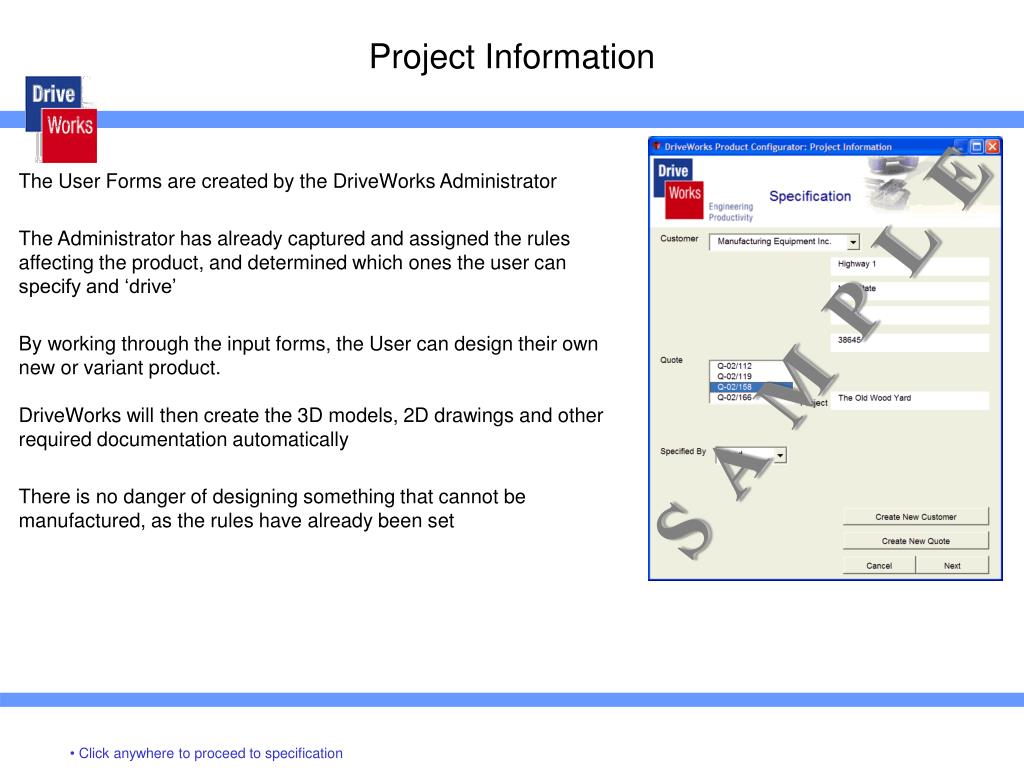Maximize the Product Configurator window
Image resolution: width=1024 pixels, height=768 pixels.
976,146
